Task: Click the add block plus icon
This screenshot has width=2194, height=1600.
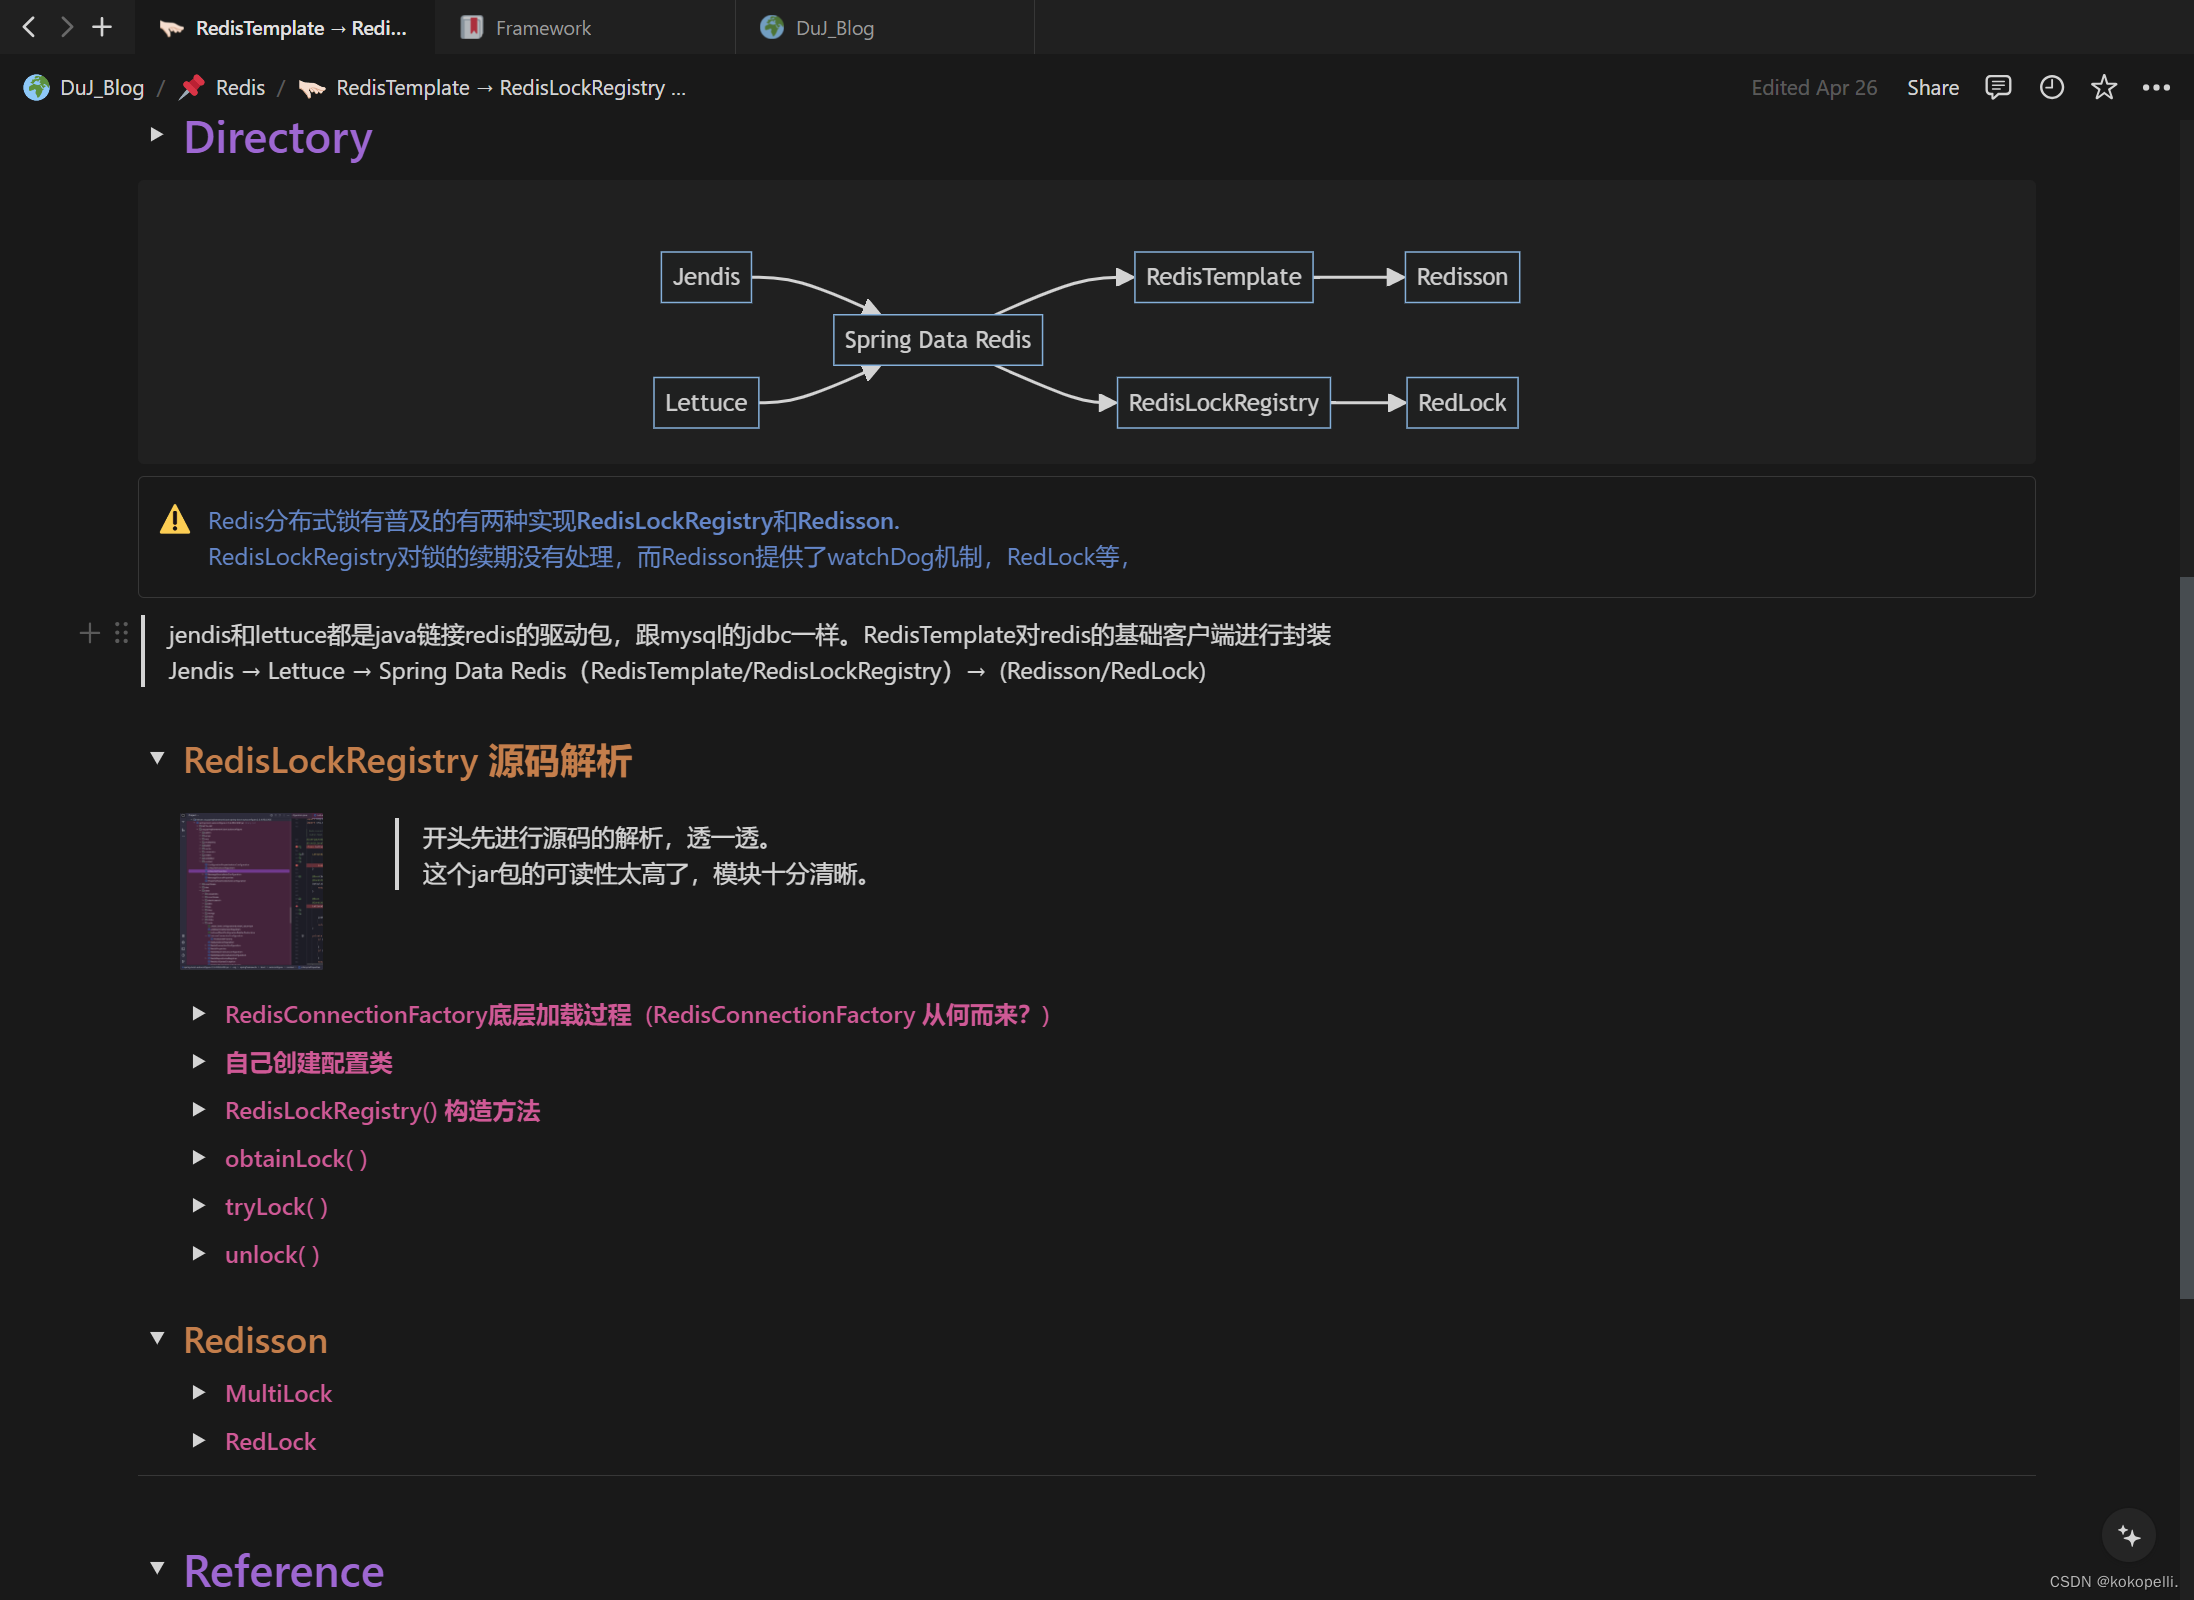Action: pos(88,633)
